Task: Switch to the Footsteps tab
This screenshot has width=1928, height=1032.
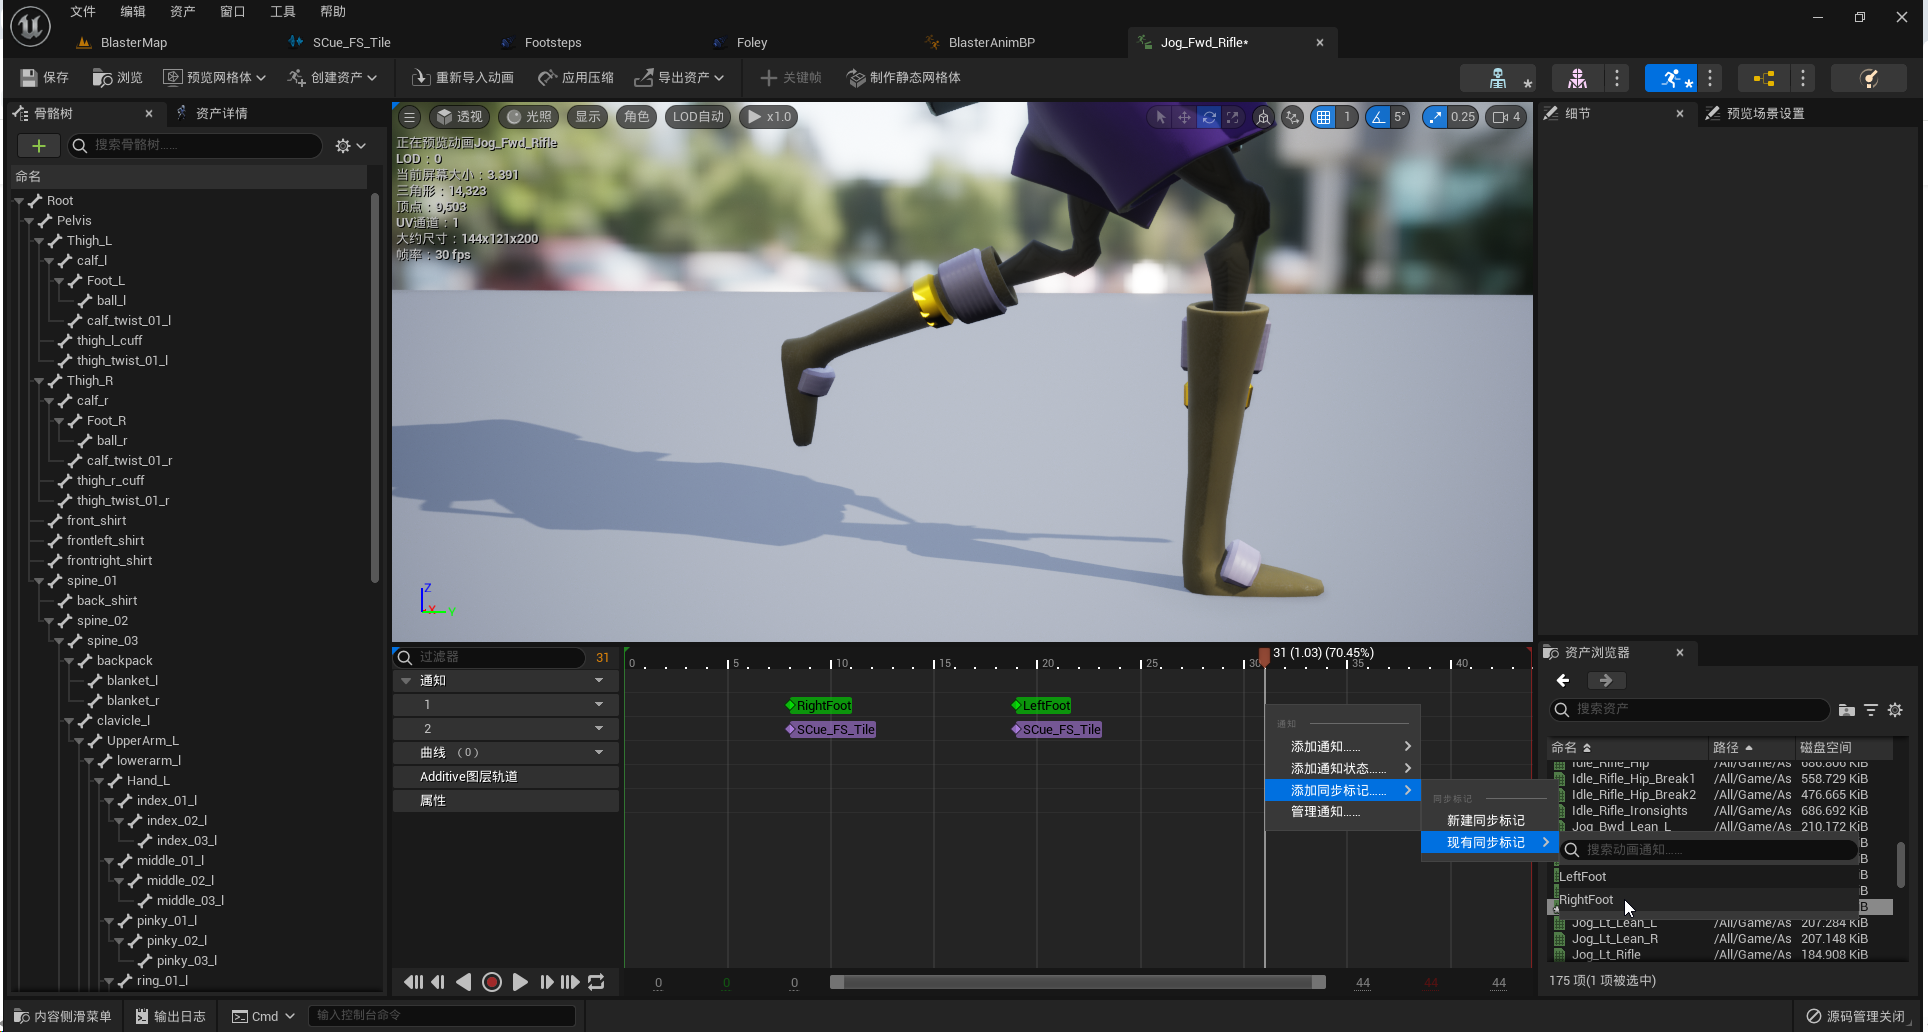Action: click(x=552, y=43)
